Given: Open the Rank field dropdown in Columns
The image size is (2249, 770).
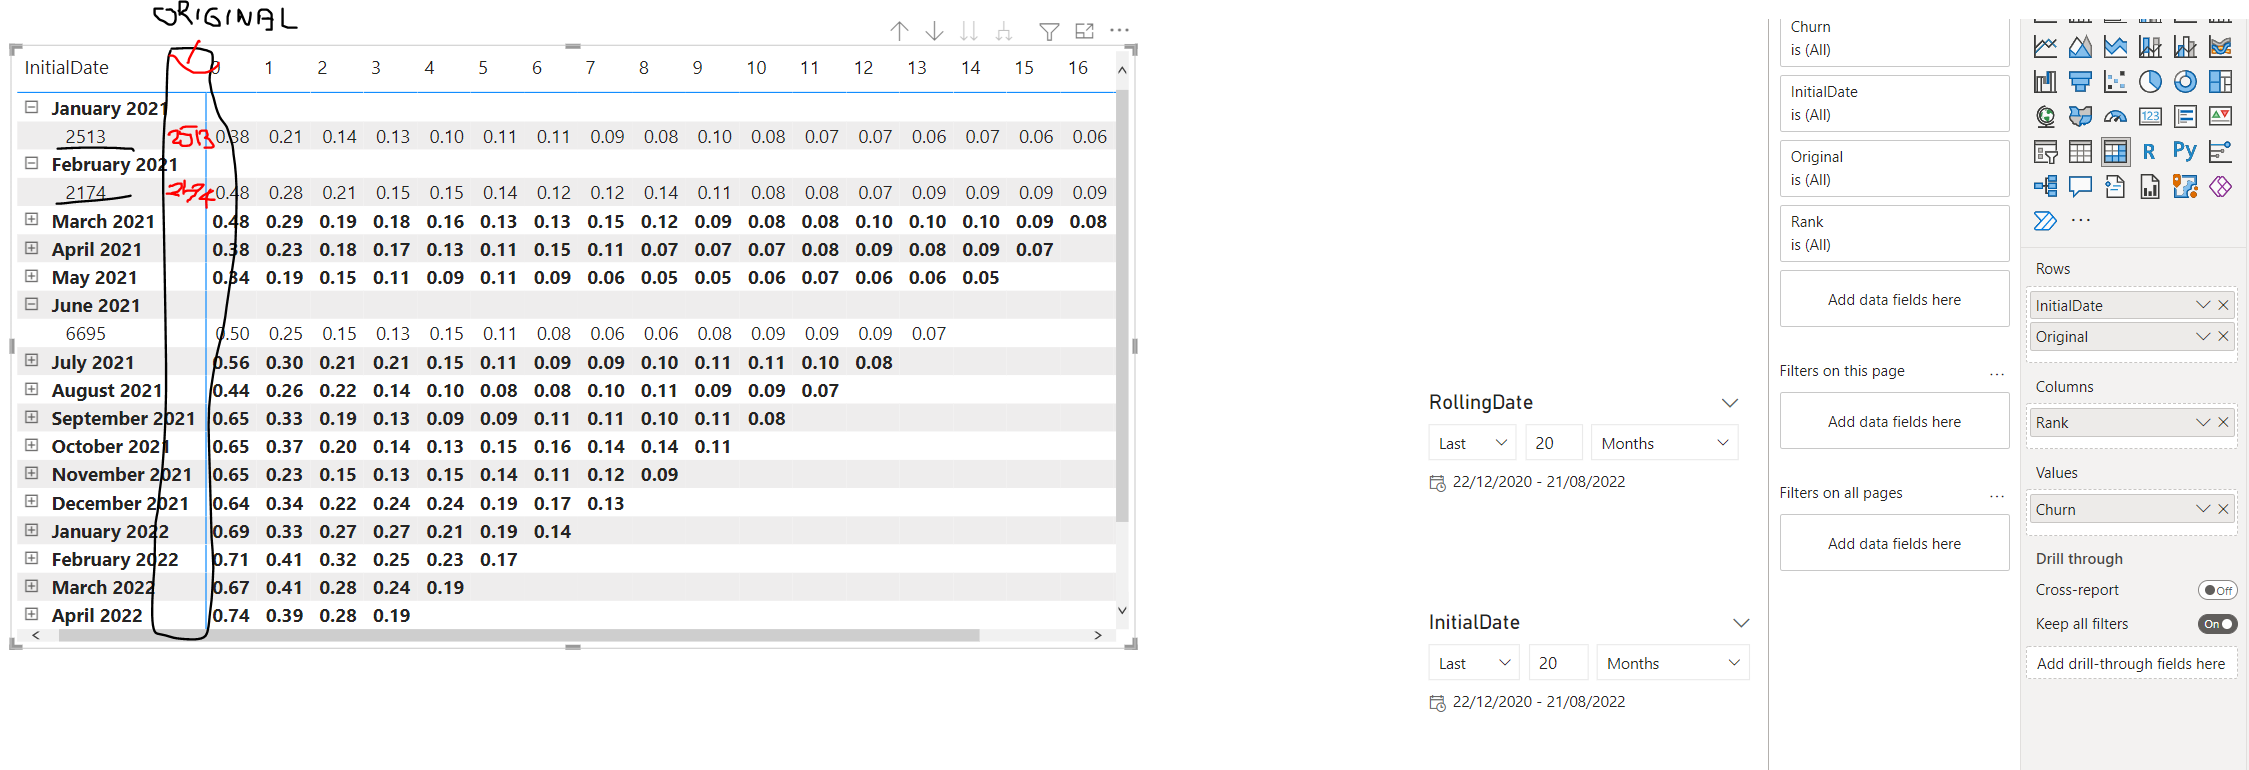Looking at the screenshot, I should point(2202,422).
